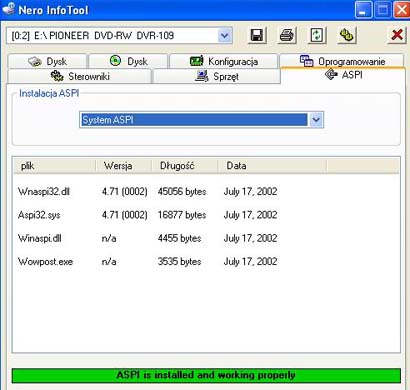Open the Konfiguracja tab
This screenshot has height=390, width=410.
click(224, 61)
